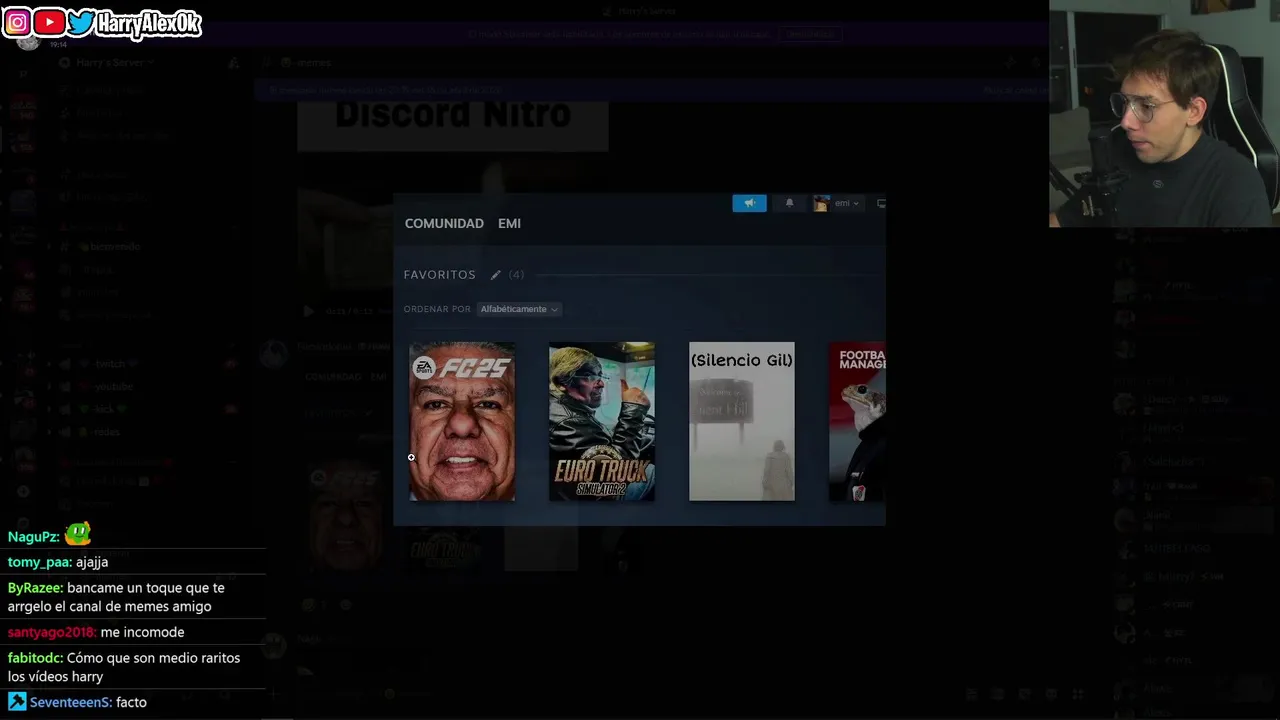Viewport: 1280px width, 720px height.
Task: Select the FC25 game cover
Action: [x=462, y=421]
